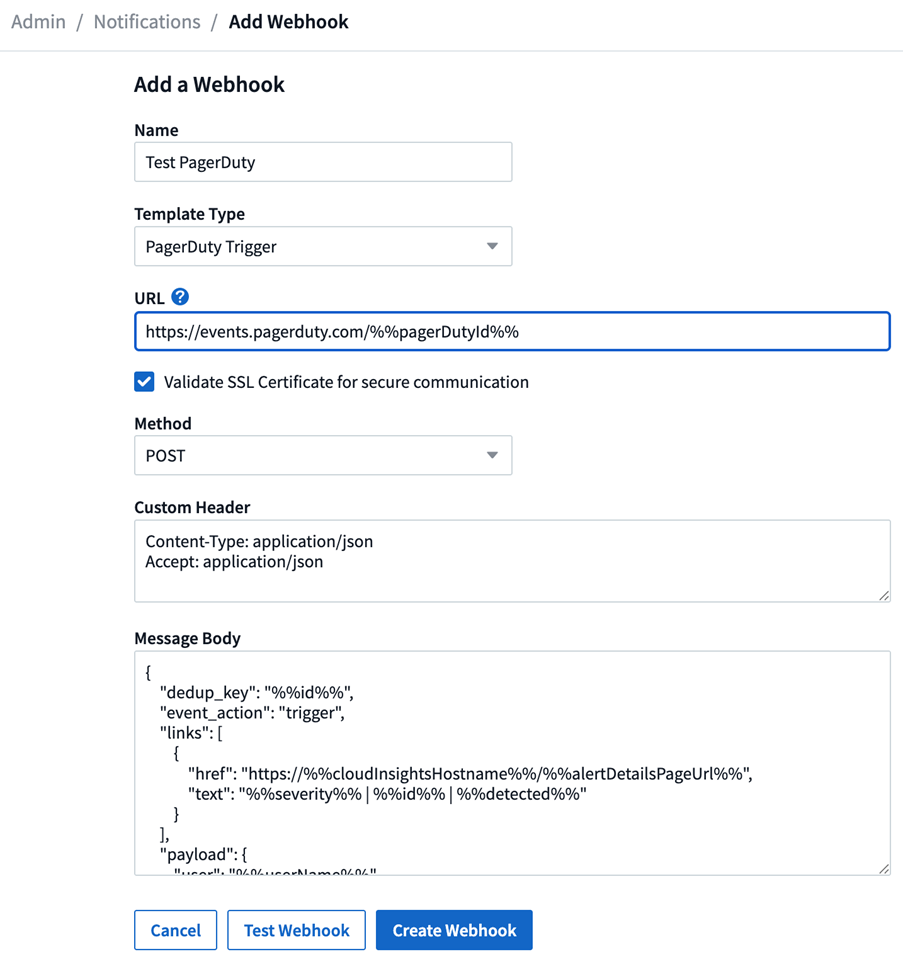
Task: Navigate to the Notifications breadcrumb
Action: pyautogui.click(x=147, y=22)
